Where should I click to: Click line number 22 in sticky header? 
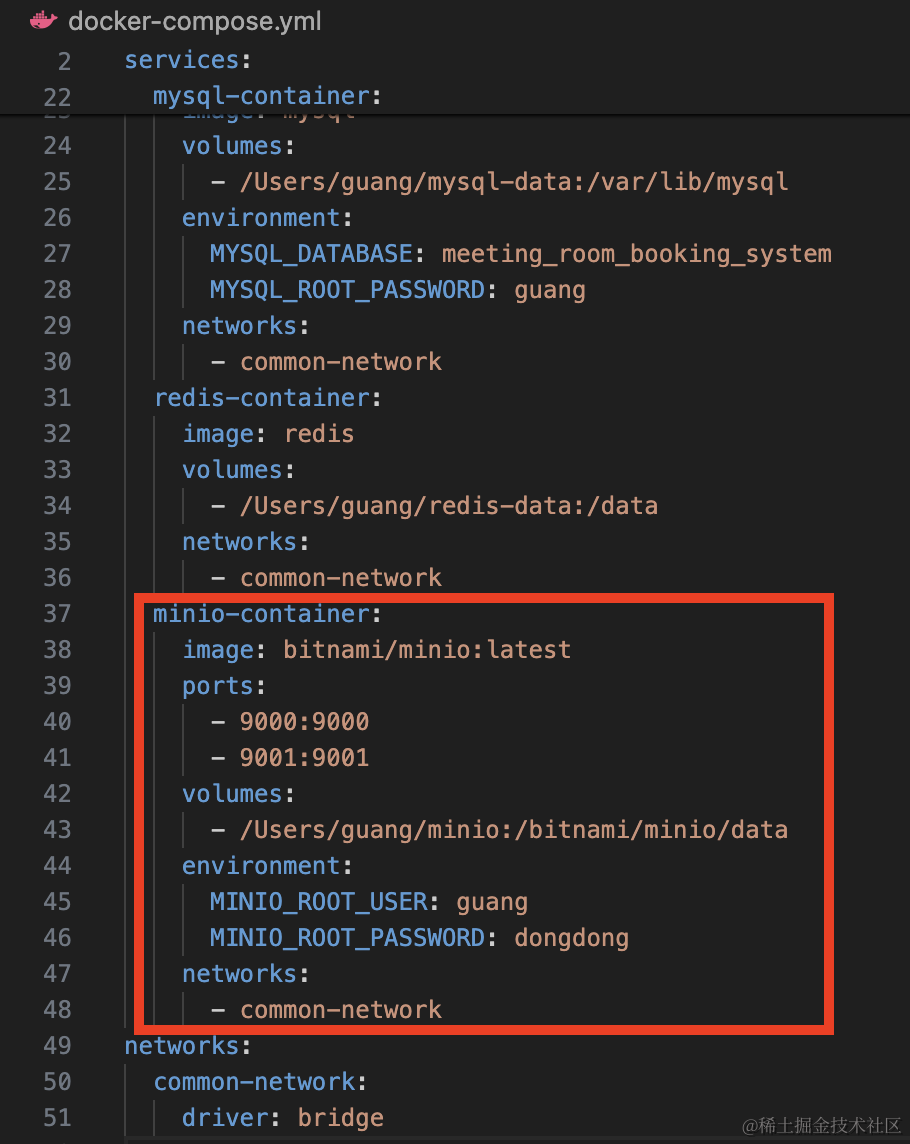coord(58,98)
